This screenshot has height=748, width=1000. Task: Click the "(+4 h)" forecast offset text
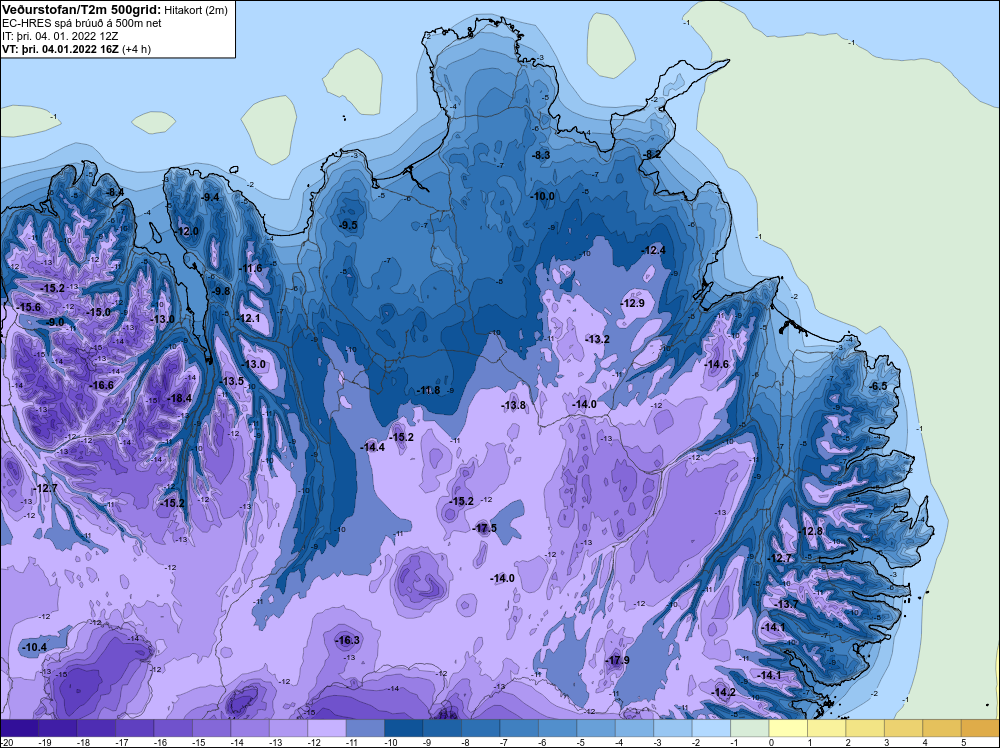click(136, 49)
